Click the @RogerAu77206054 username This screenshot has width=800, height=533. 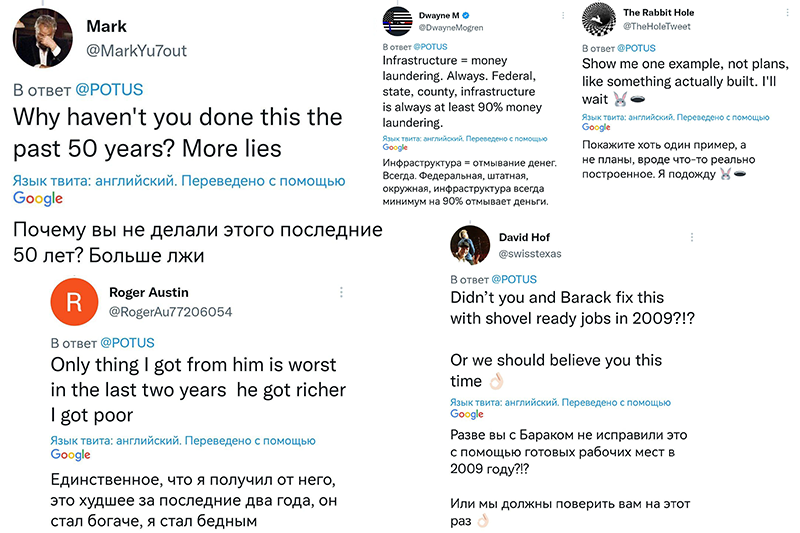point(170,312)
